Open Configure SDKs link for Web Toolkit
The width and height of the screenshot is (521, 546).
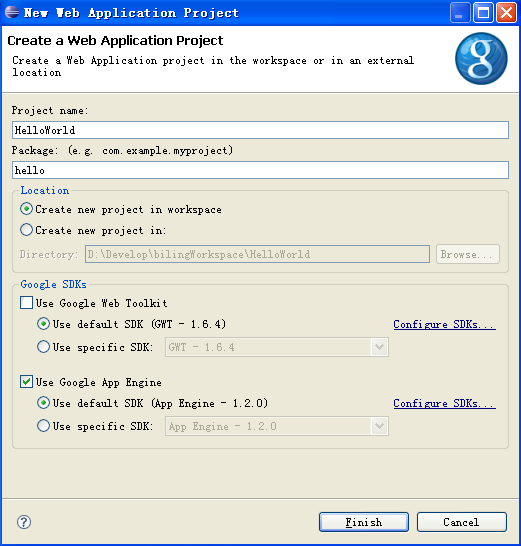444,325
